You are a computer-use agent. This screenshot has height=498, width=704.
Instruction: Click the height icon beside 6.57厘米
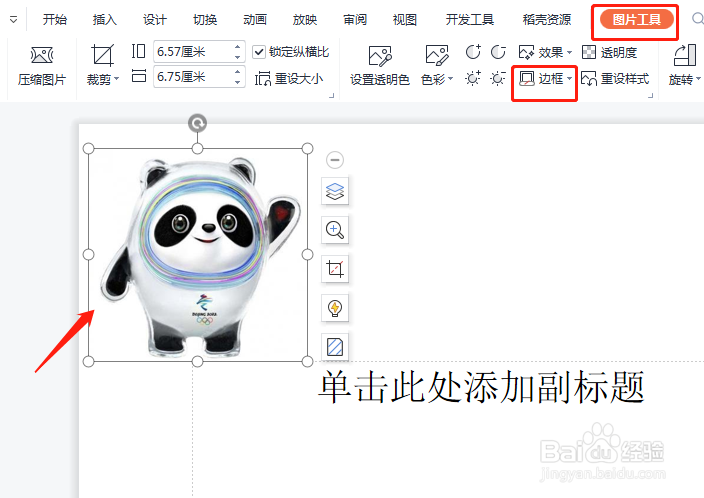tap(139, 51)
